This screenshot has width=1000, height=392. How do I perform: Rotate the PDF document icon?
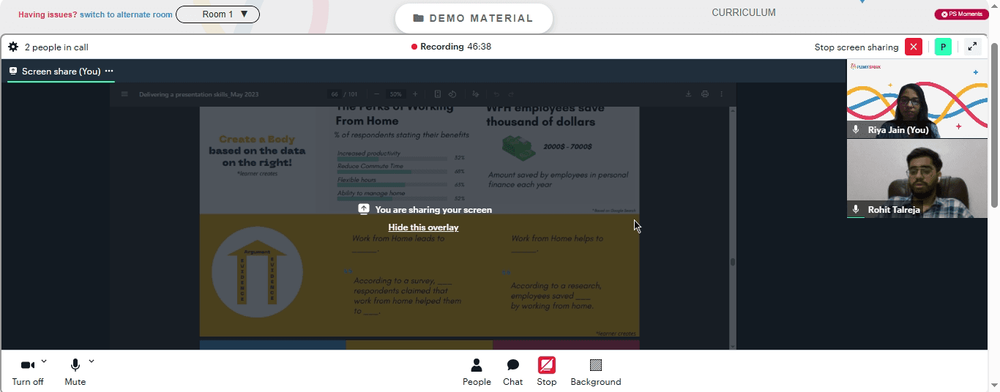click(453, 94)
